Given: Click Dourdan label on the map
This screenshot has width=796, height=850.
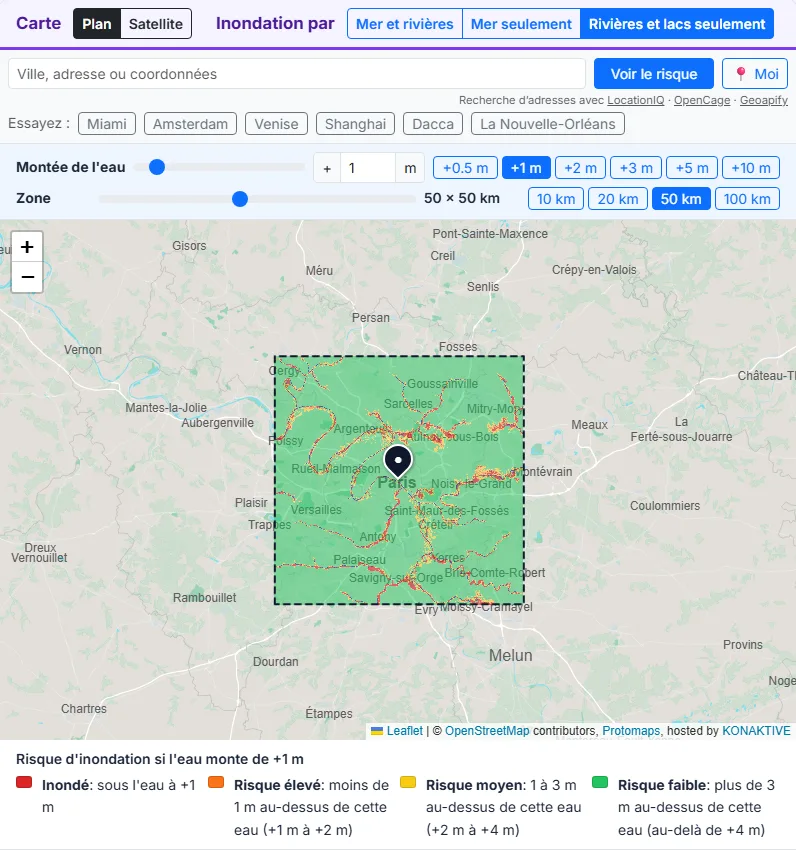Looking at the screenshot, I should point(275,661).
